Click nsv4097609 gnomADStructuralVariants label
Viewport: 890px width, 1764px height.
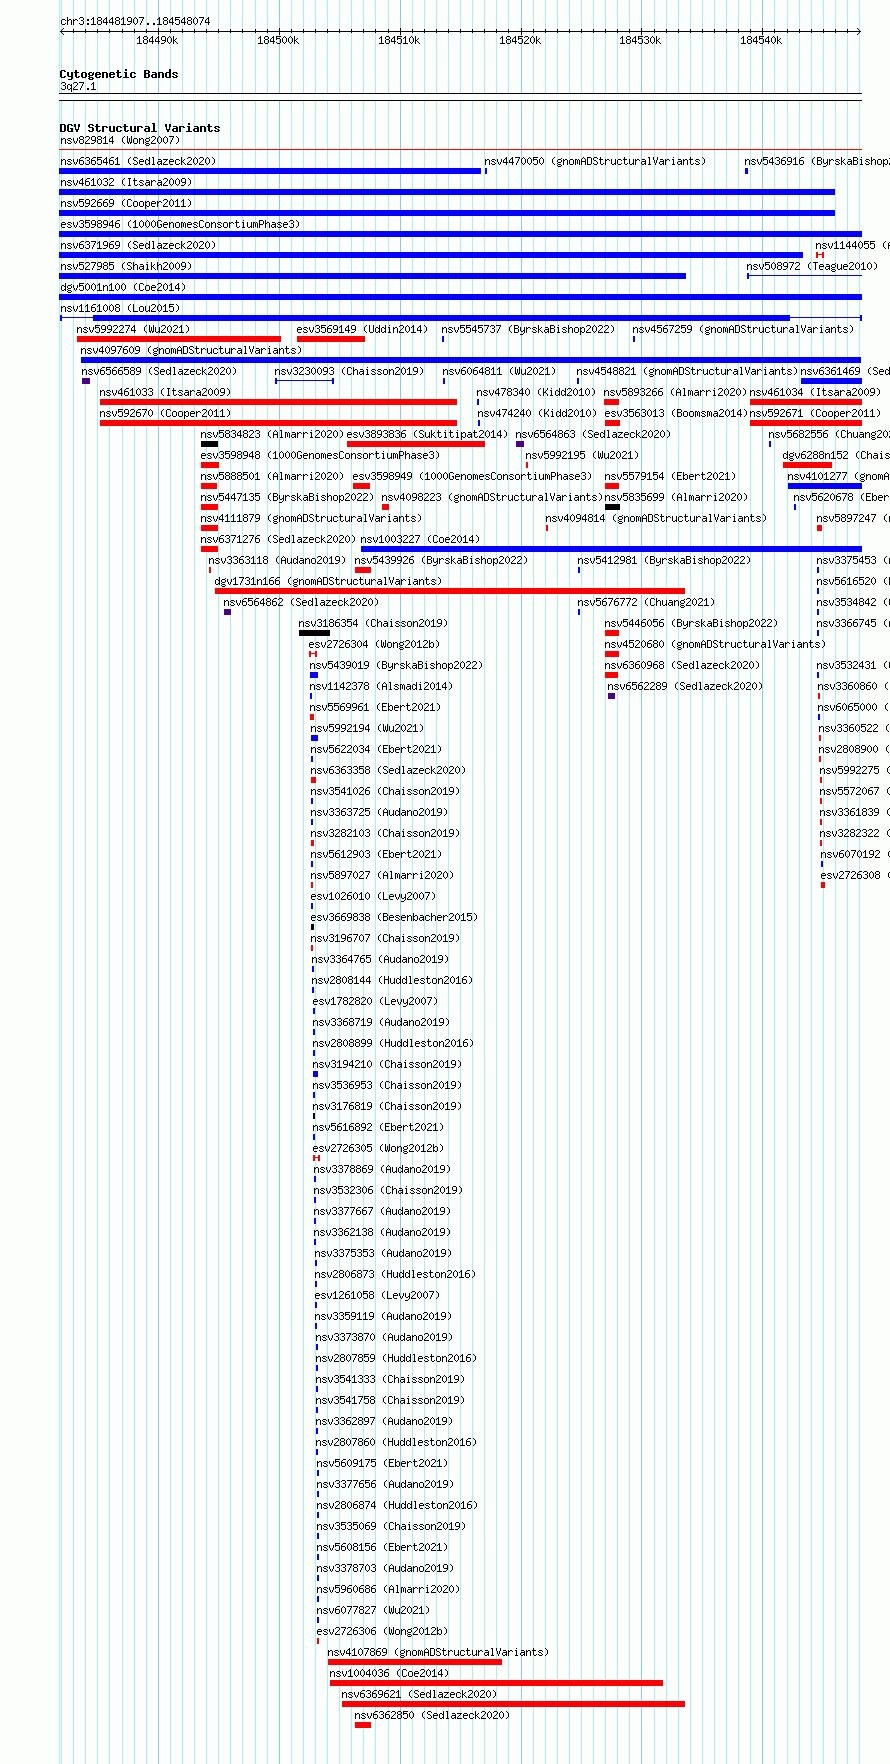[191, 350]
